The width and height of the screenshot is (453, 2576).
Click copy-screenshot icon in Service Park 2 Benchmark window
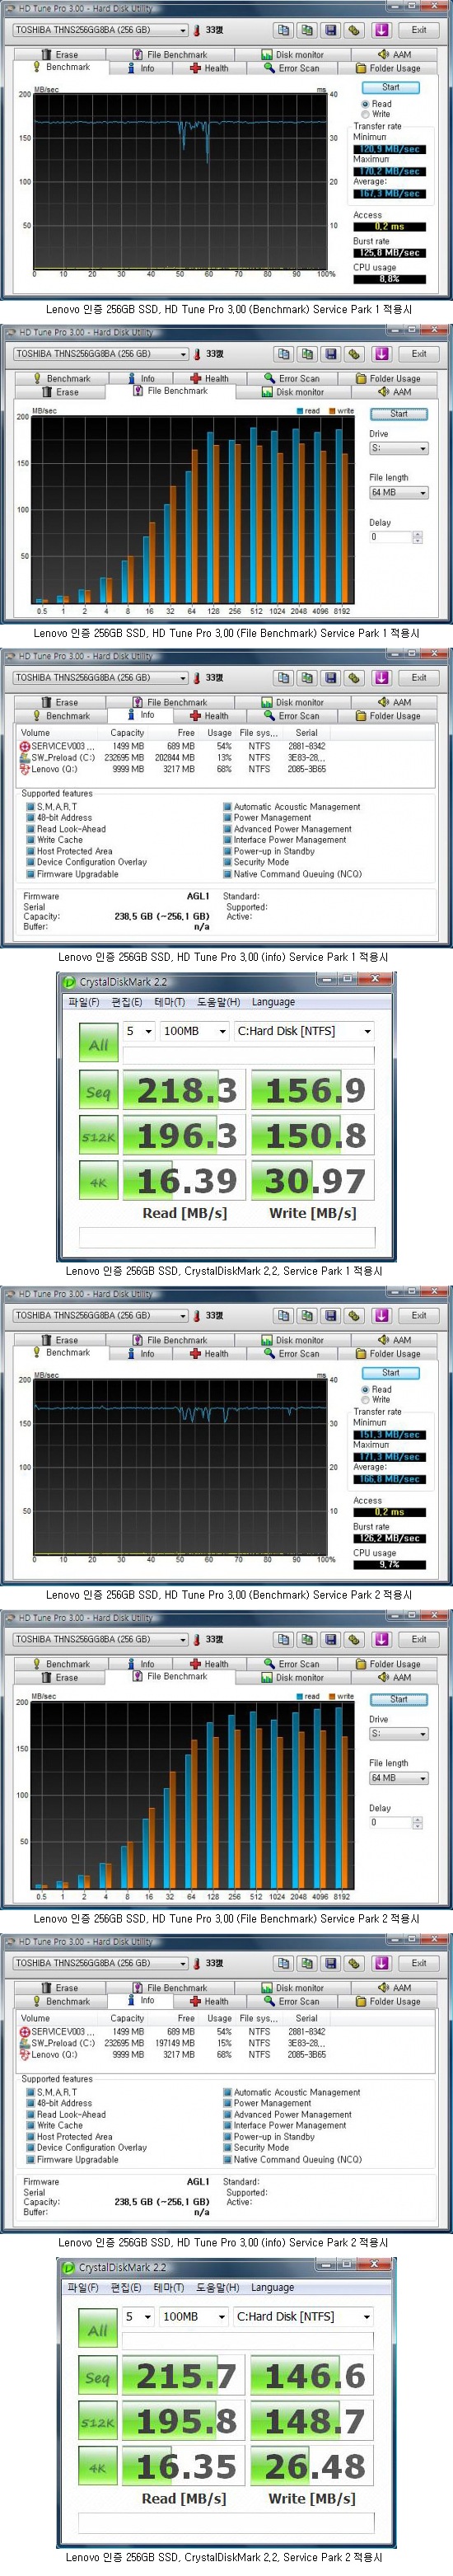click(x=307, y=1316)
